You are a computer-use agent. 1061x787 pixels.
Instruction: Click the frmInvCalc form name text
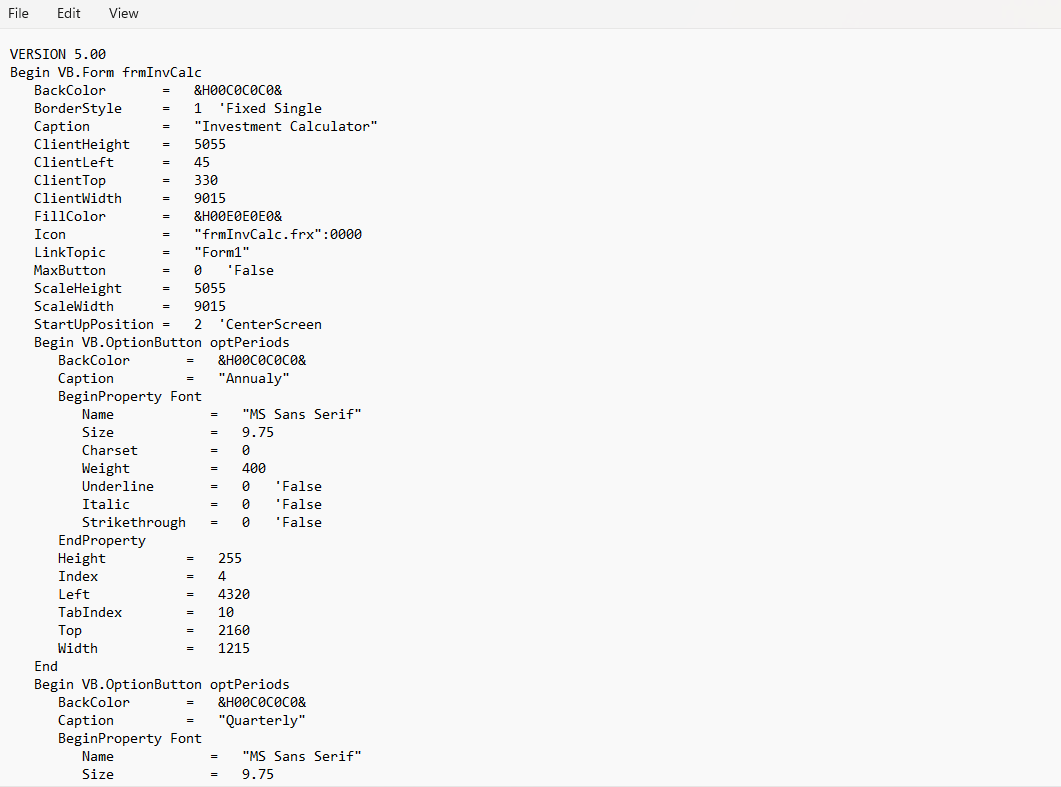click(163, 72)
